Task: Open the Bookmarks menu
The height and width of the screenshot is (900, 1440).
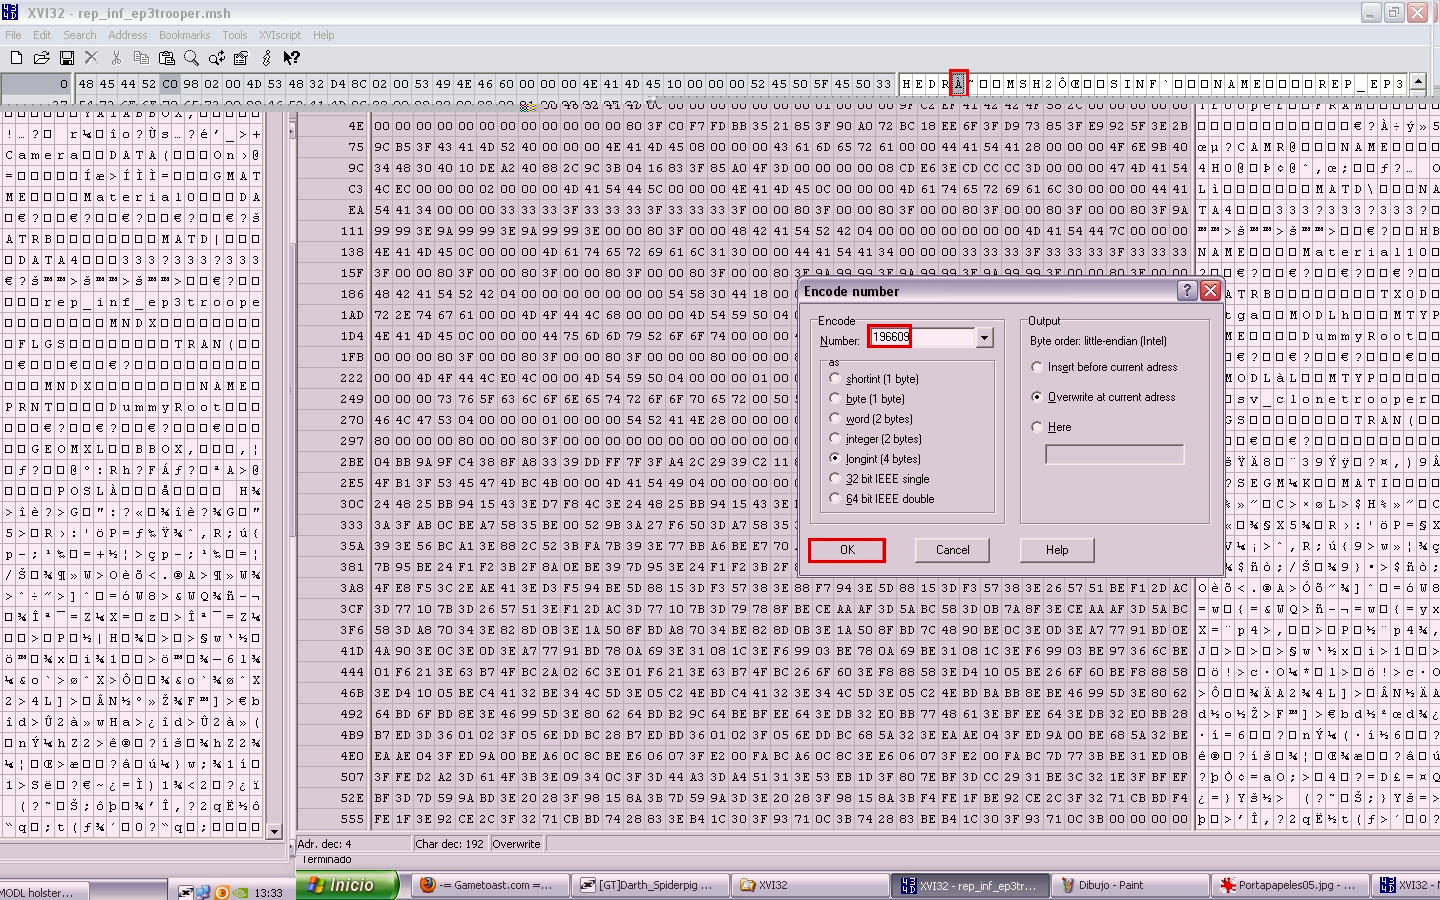Action: pyautogui.click(x=185, y=35)
